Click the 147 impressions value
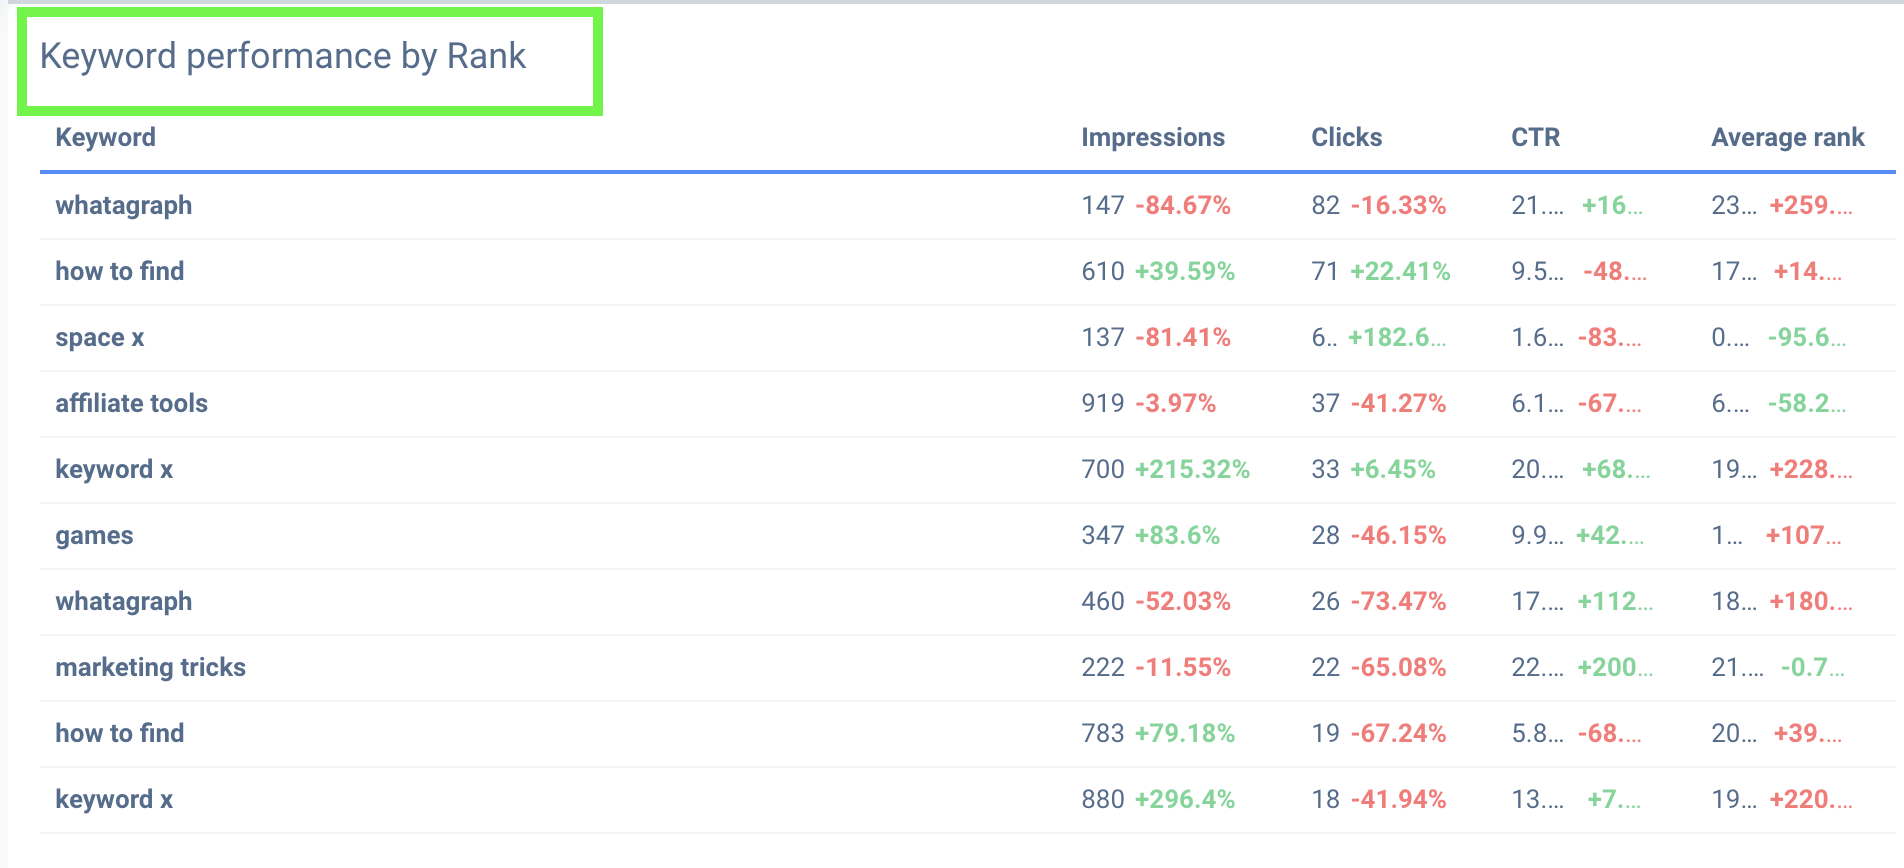The height and width of the screenshot is (868, 1904). tap(1103, 205)
